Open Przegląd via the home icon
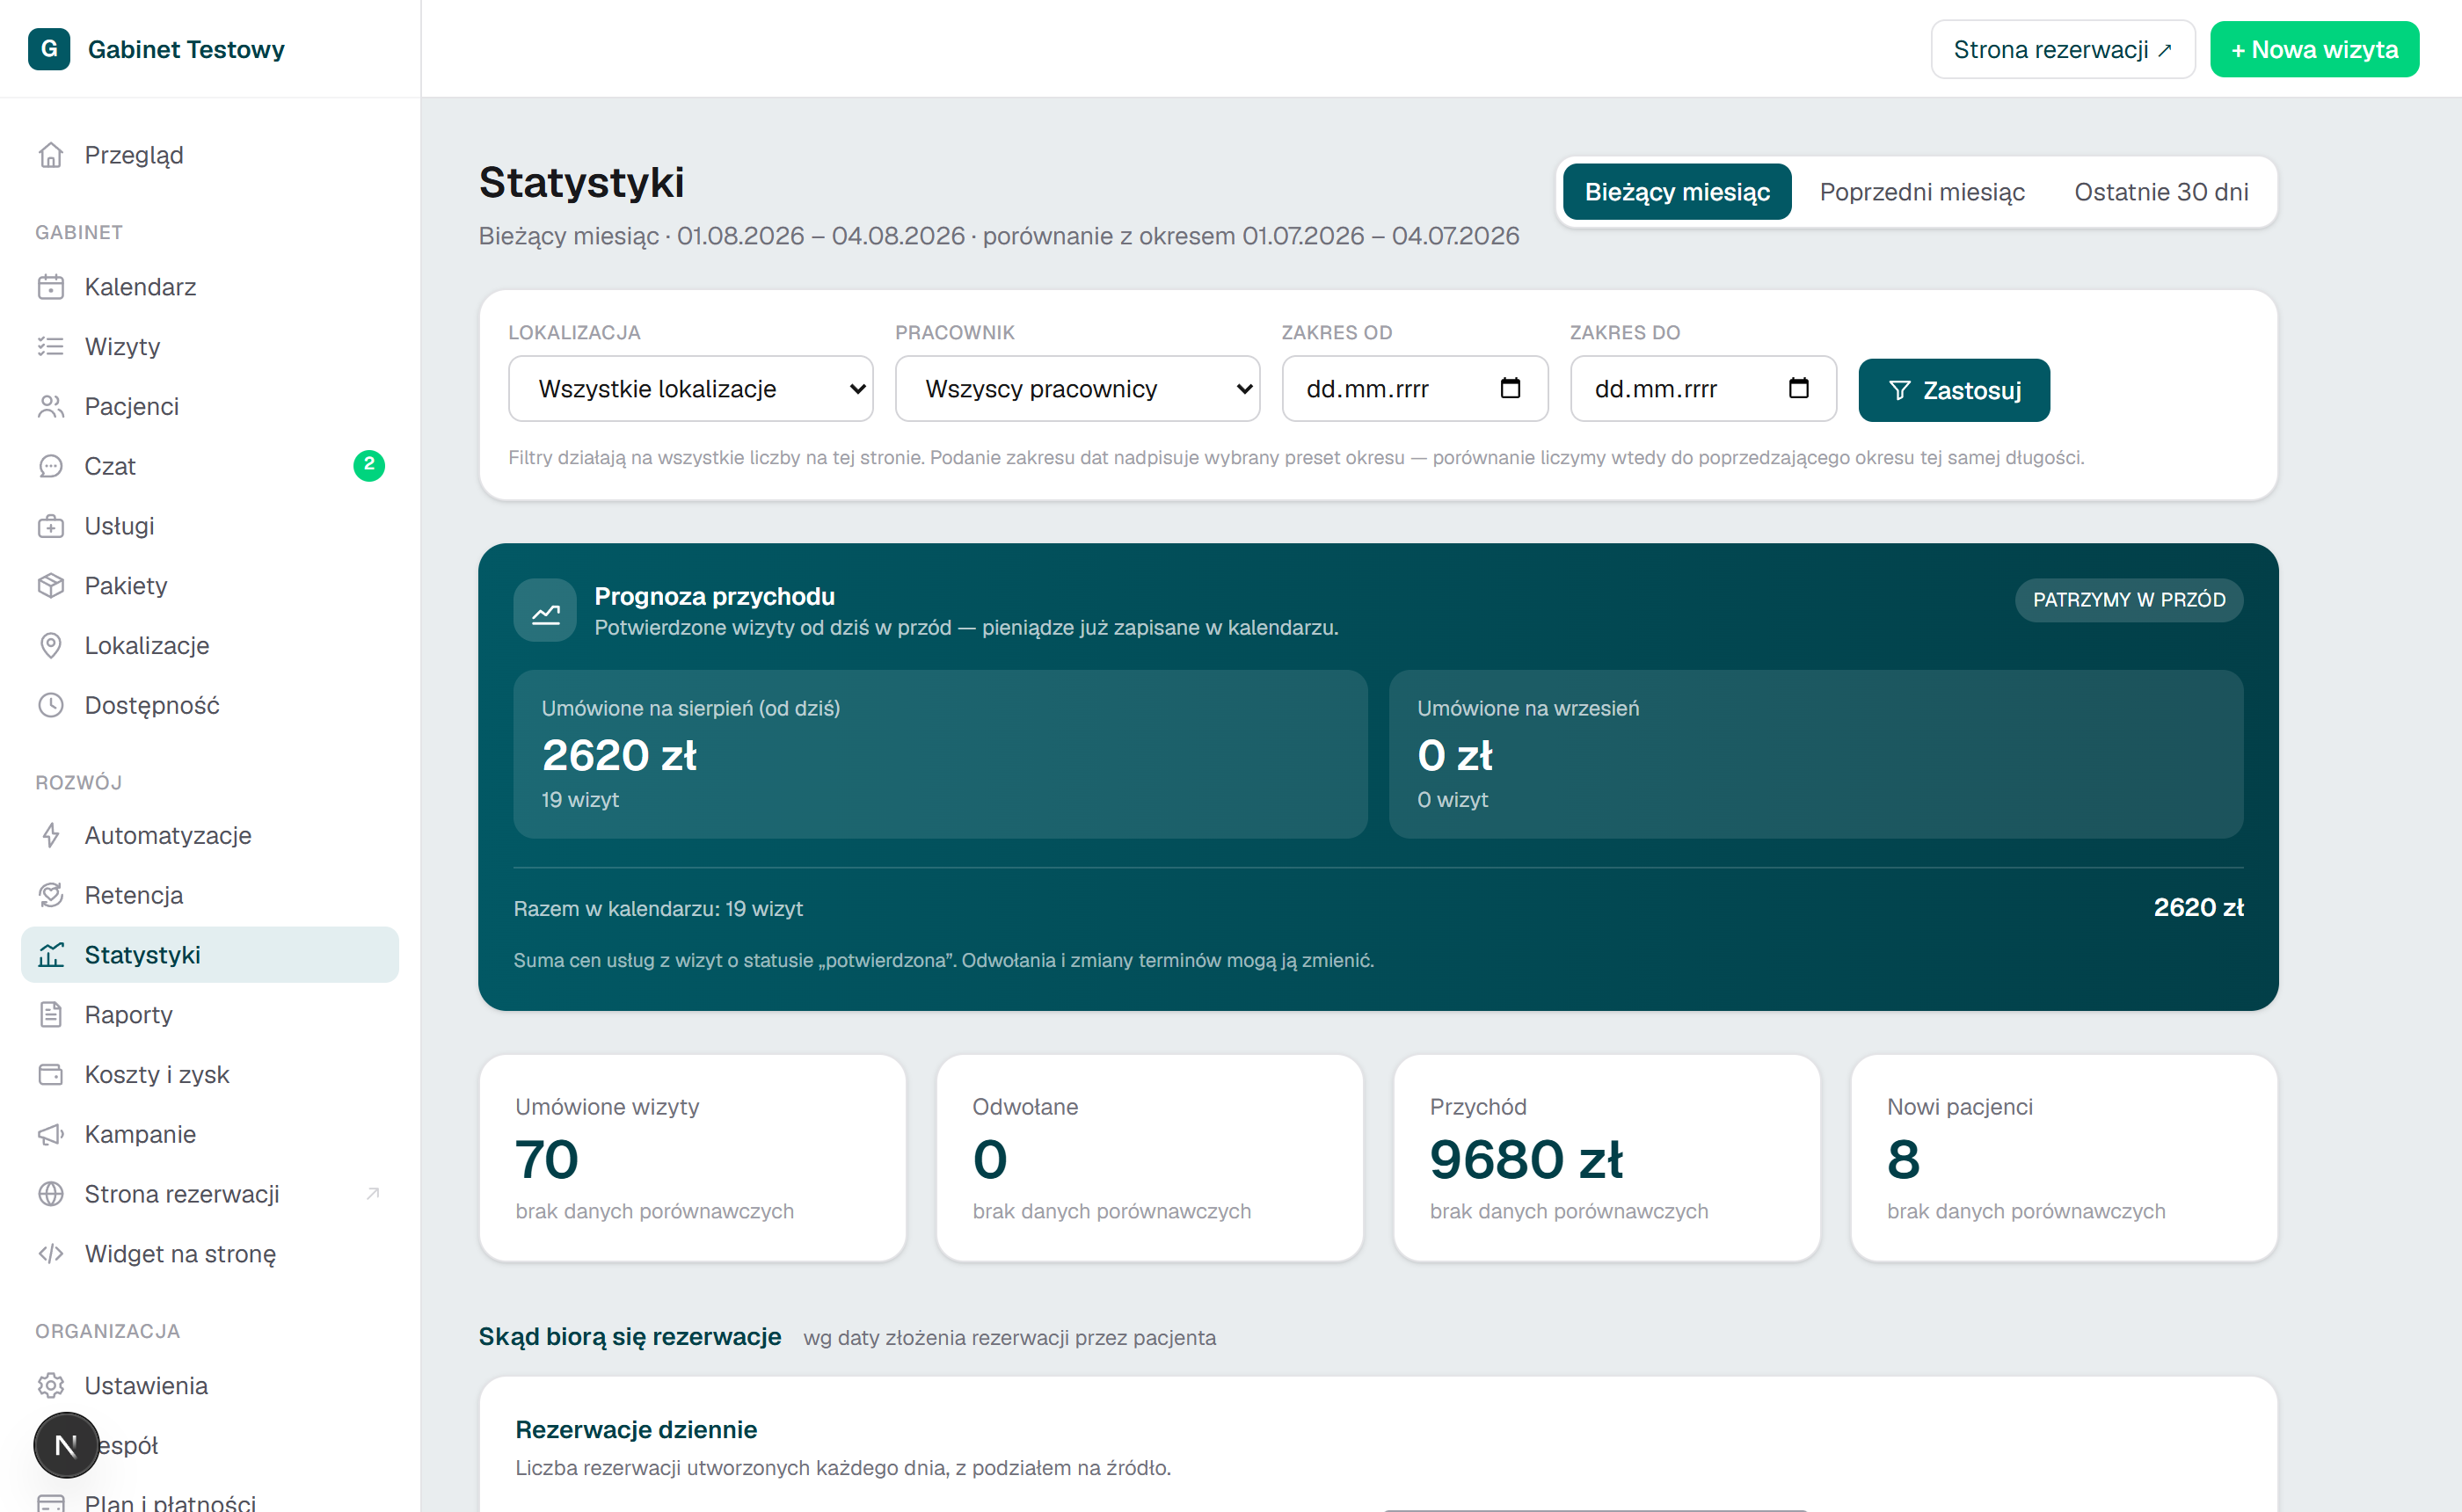This screenshot has width=2462, height=1512. coord(51,155)
